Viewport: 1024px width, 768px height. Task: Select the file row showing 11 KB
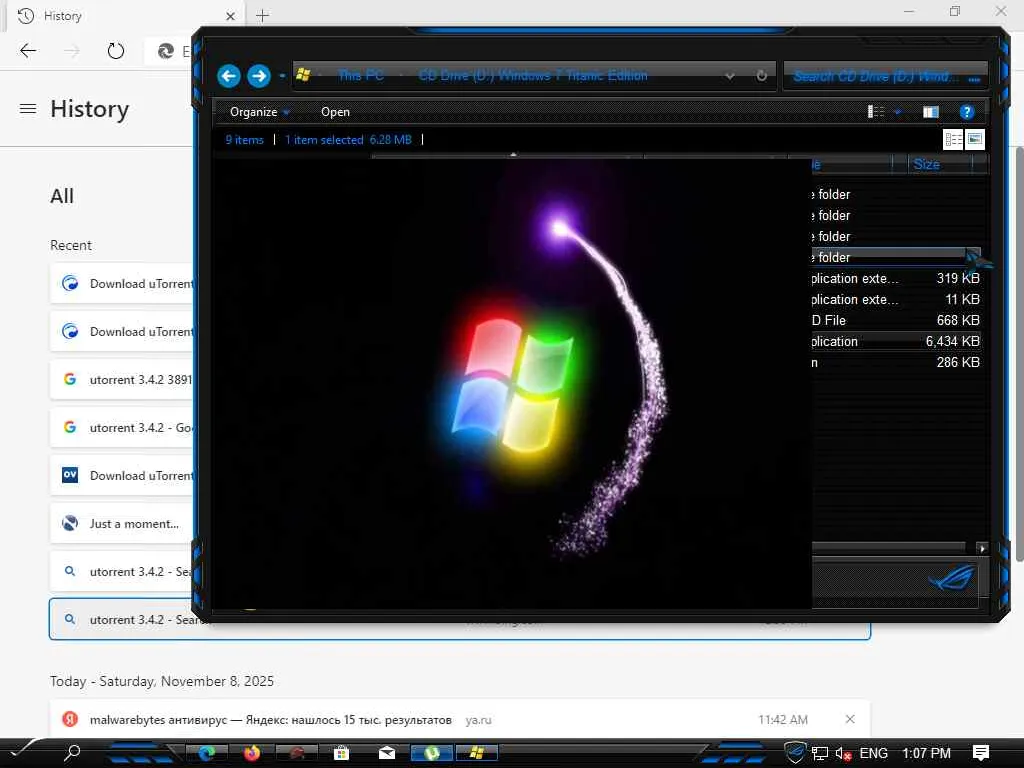(896, 299)
